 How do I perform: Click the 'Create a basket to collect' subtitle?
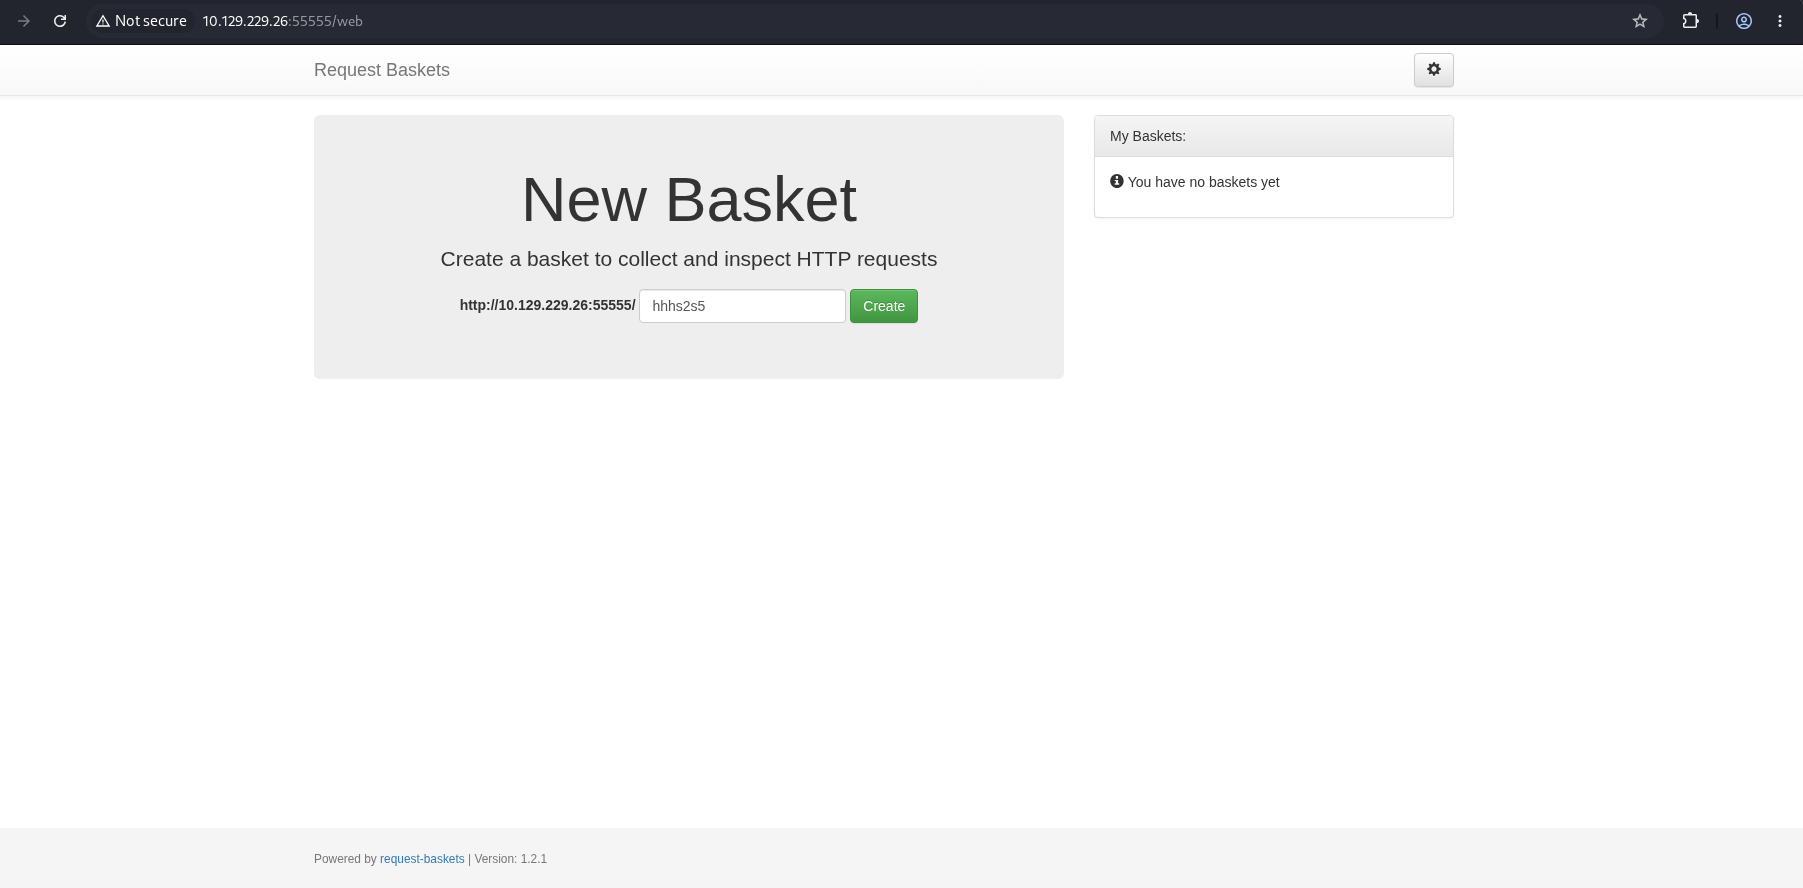pos(689,259)
